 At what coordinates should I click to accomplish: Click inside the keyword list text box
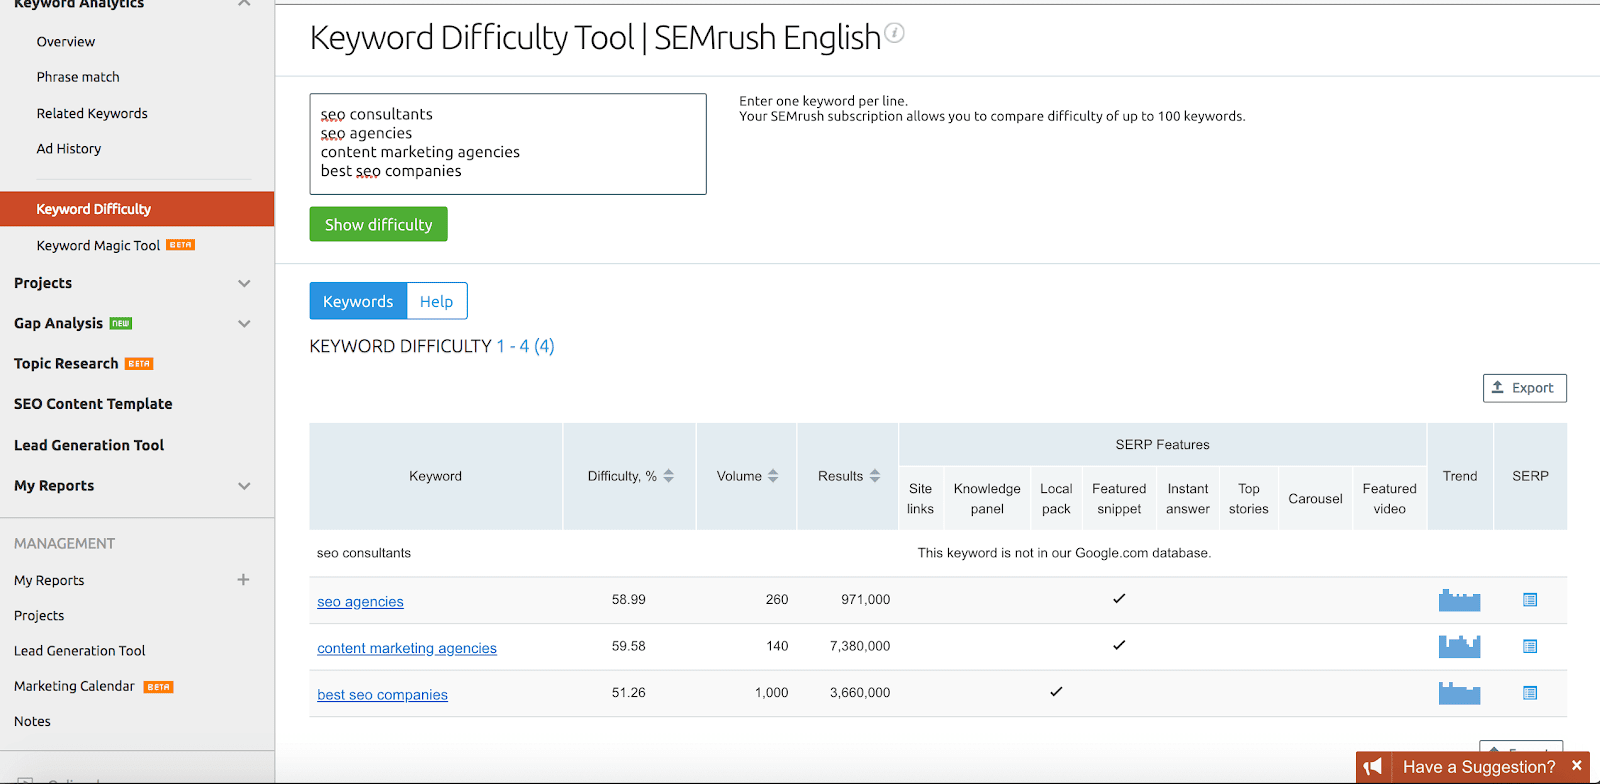pyautogui.click(x=507, y=144)
